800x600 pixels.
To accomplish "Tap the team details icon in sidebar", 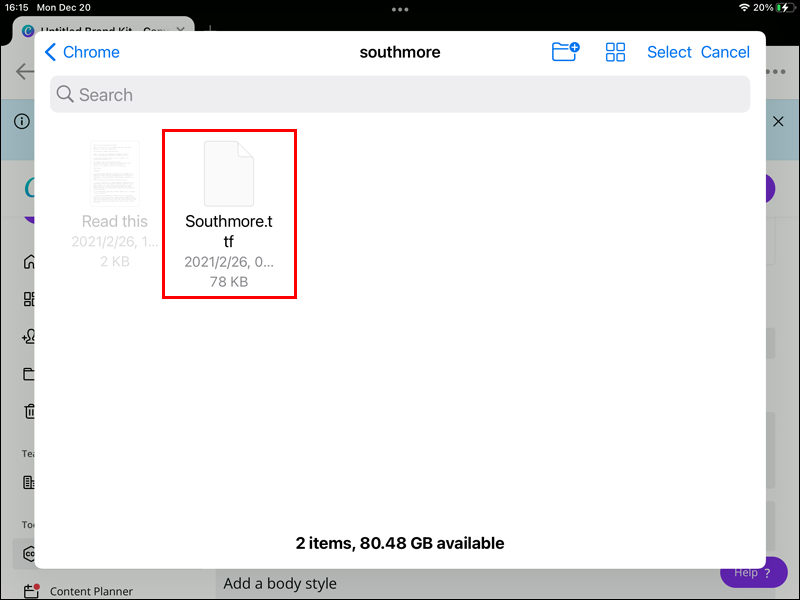I will pos(29,482).
